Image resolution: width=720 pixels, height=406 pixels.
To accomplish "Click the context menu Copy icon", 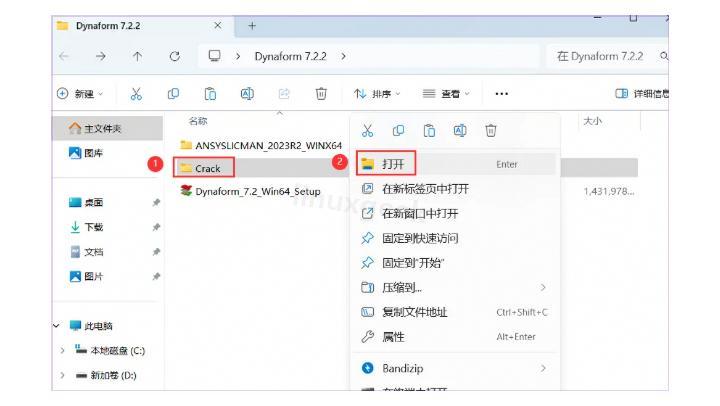I will pos(398,131).
